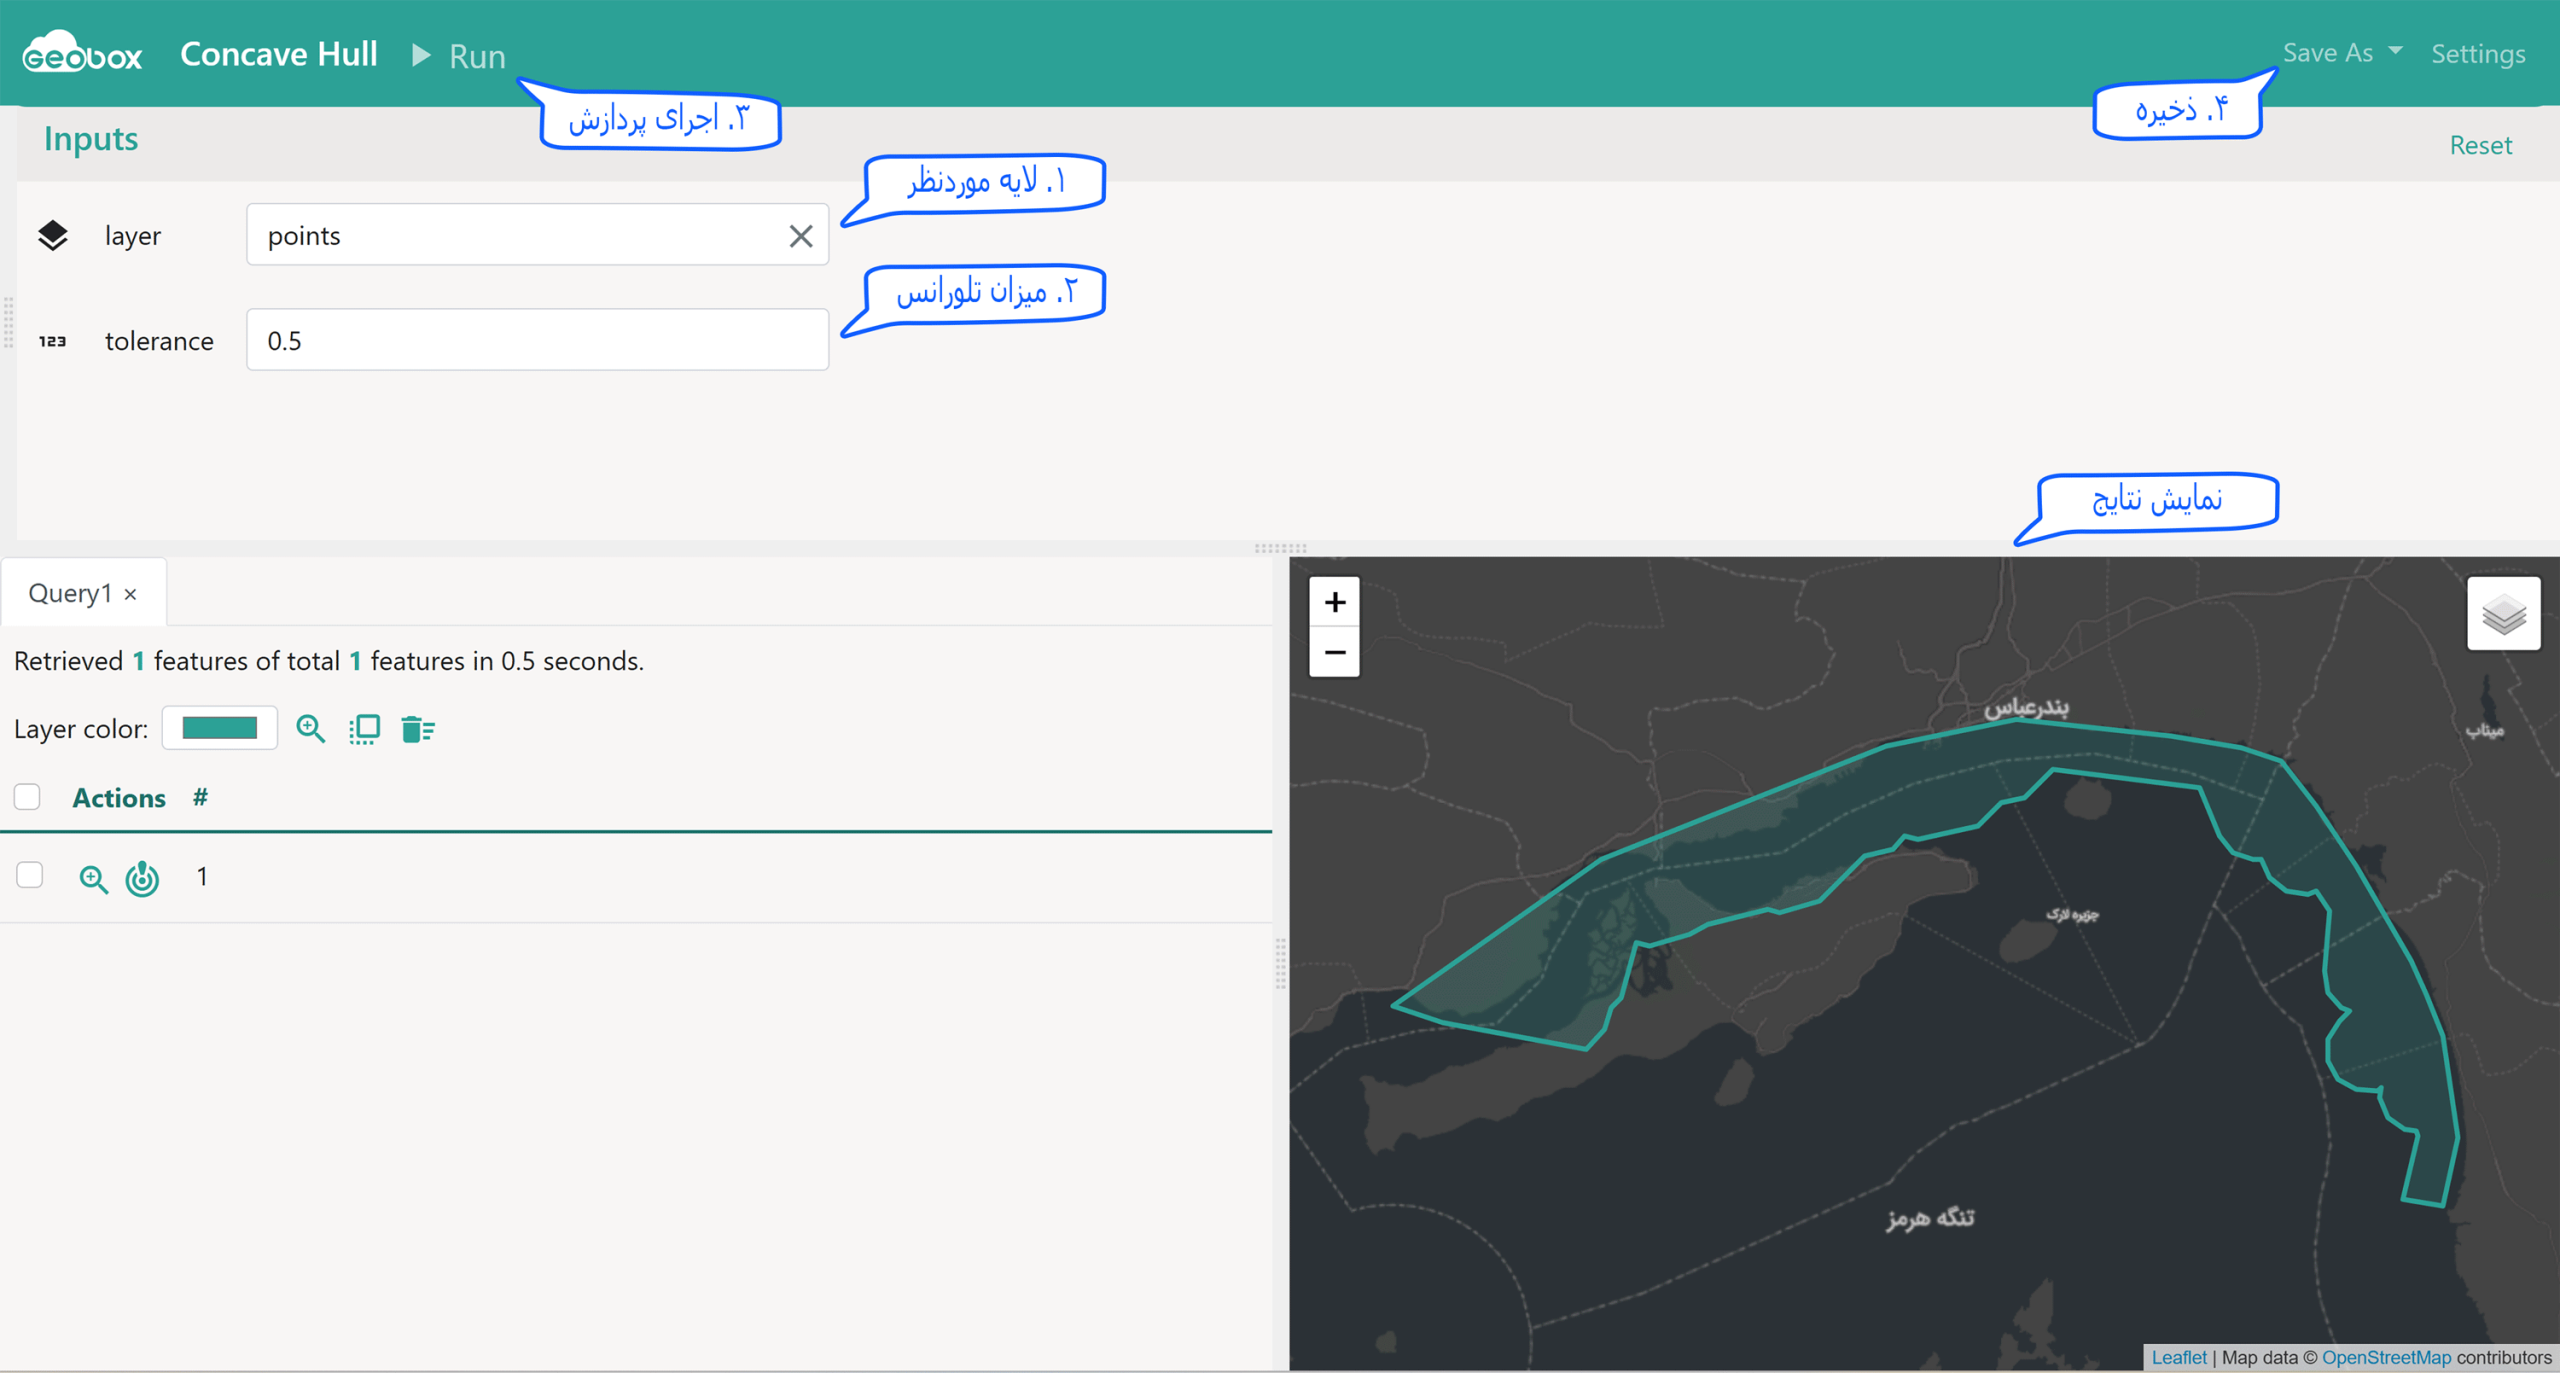2560x1373 pixels.
Task: Zoom to layer with magnifier icon
Action: point(311,729)
